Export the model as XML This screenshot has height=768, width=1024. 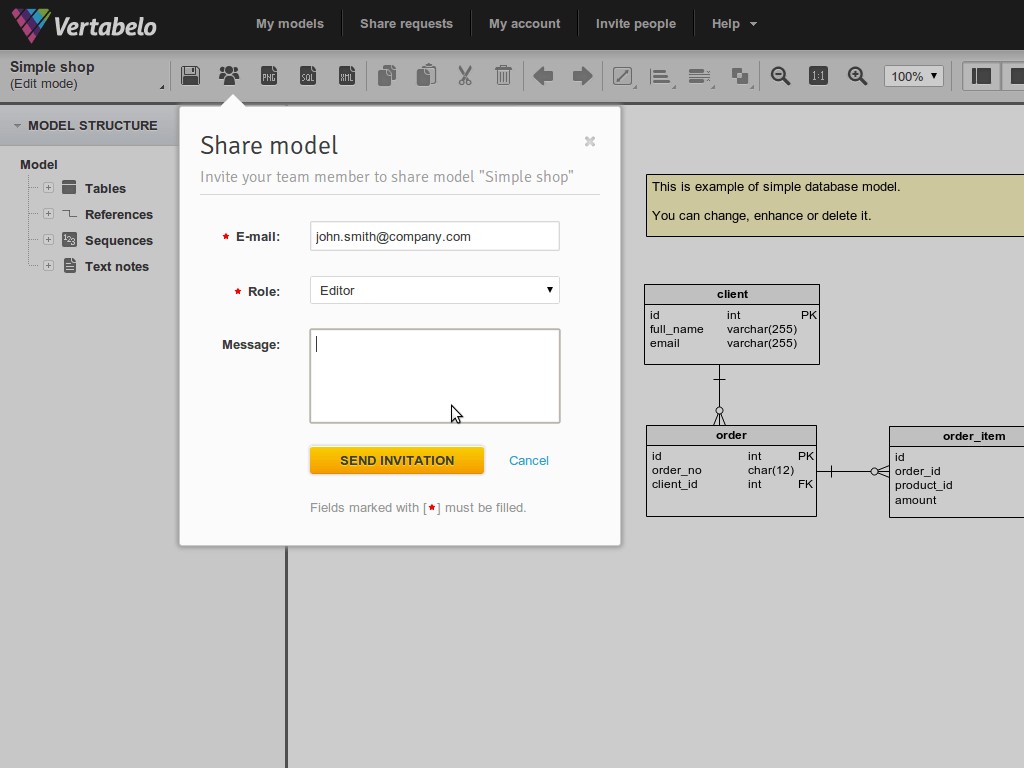pos(347,76)
